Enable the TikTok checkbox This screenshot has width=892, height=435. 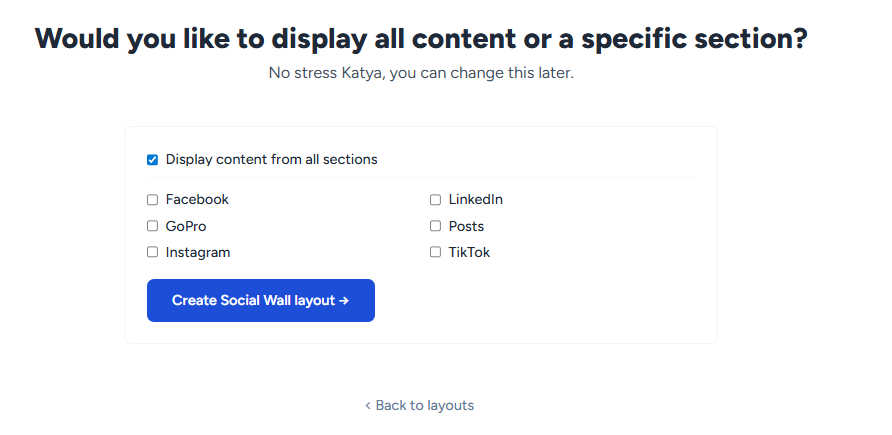point(435,253)
